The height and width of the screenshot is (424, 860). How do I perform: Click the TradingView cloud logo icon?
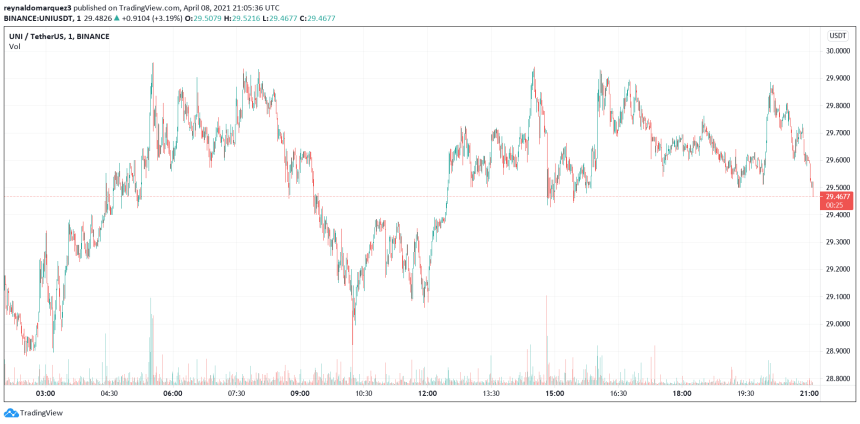coord(10,412)
